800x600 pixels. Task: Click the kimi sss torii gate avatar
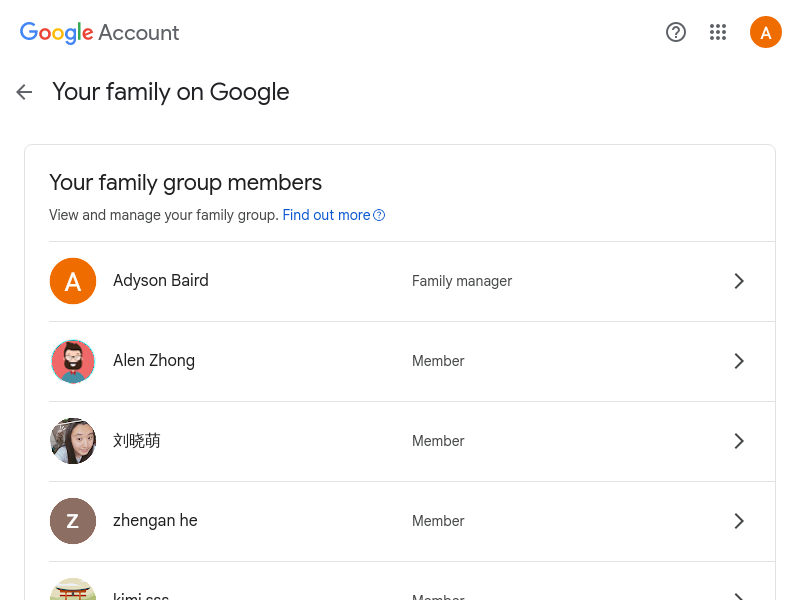[73, 589]
